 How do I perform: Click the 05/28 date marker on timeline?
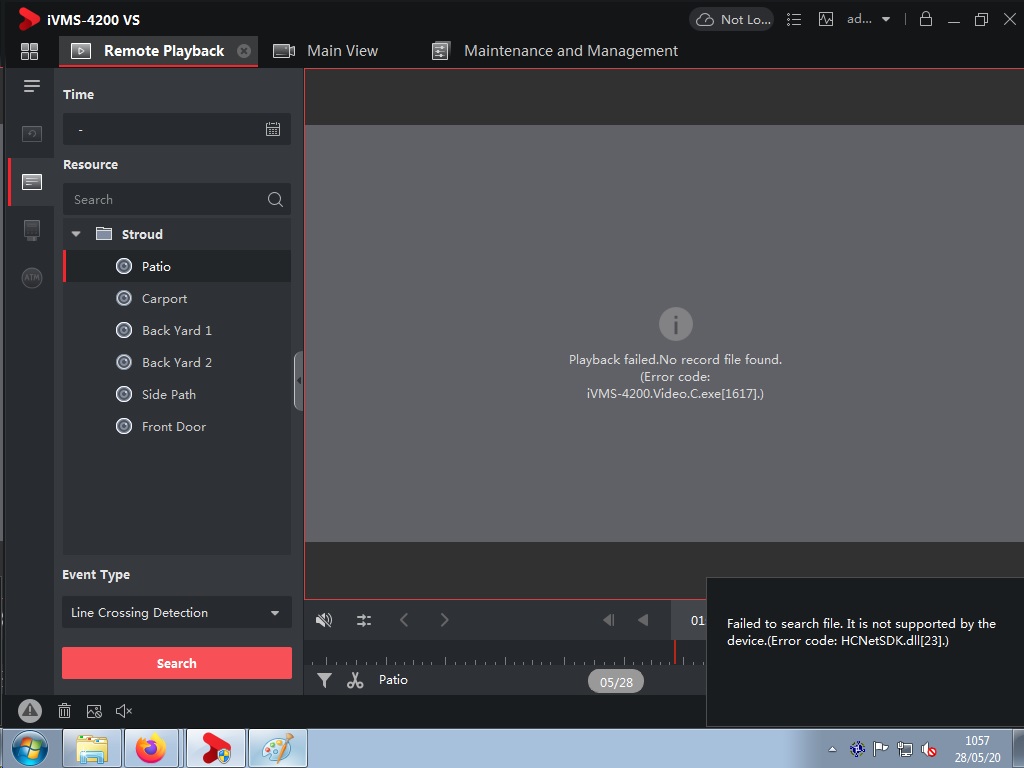[x=616, y=682]
